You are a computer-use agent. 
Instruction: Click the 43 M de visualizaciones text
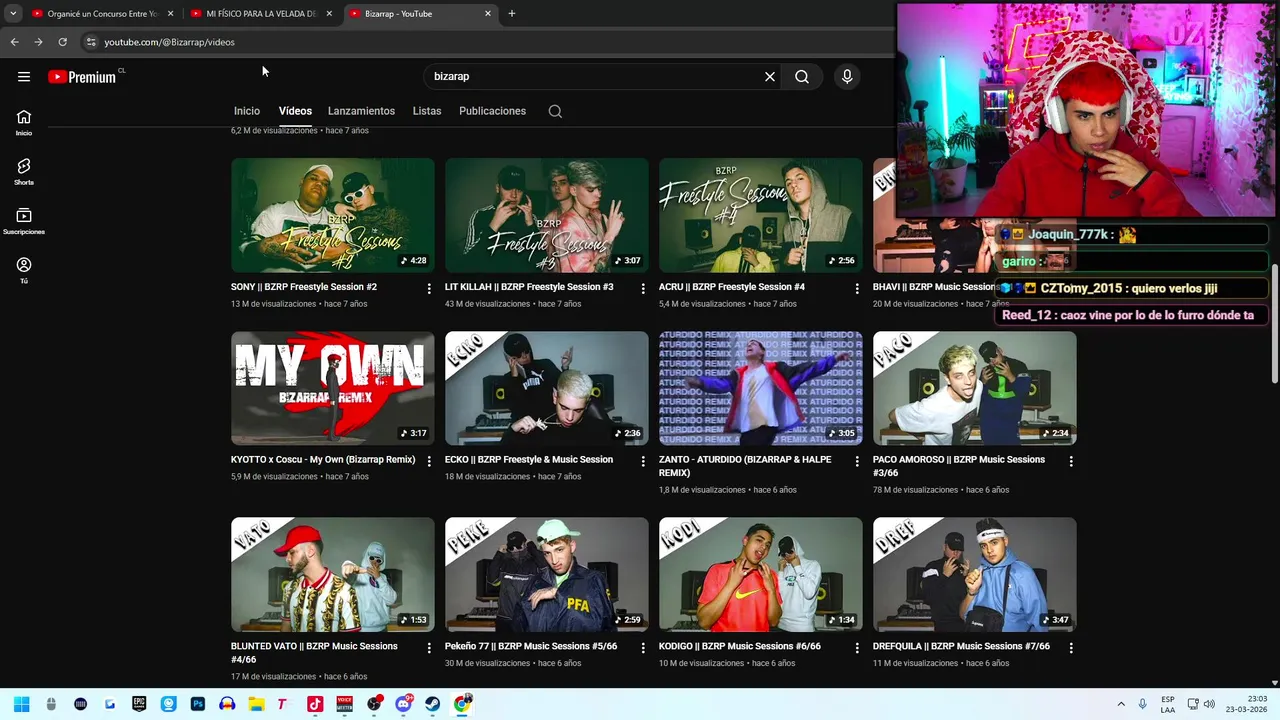click(x=487, y=304)
